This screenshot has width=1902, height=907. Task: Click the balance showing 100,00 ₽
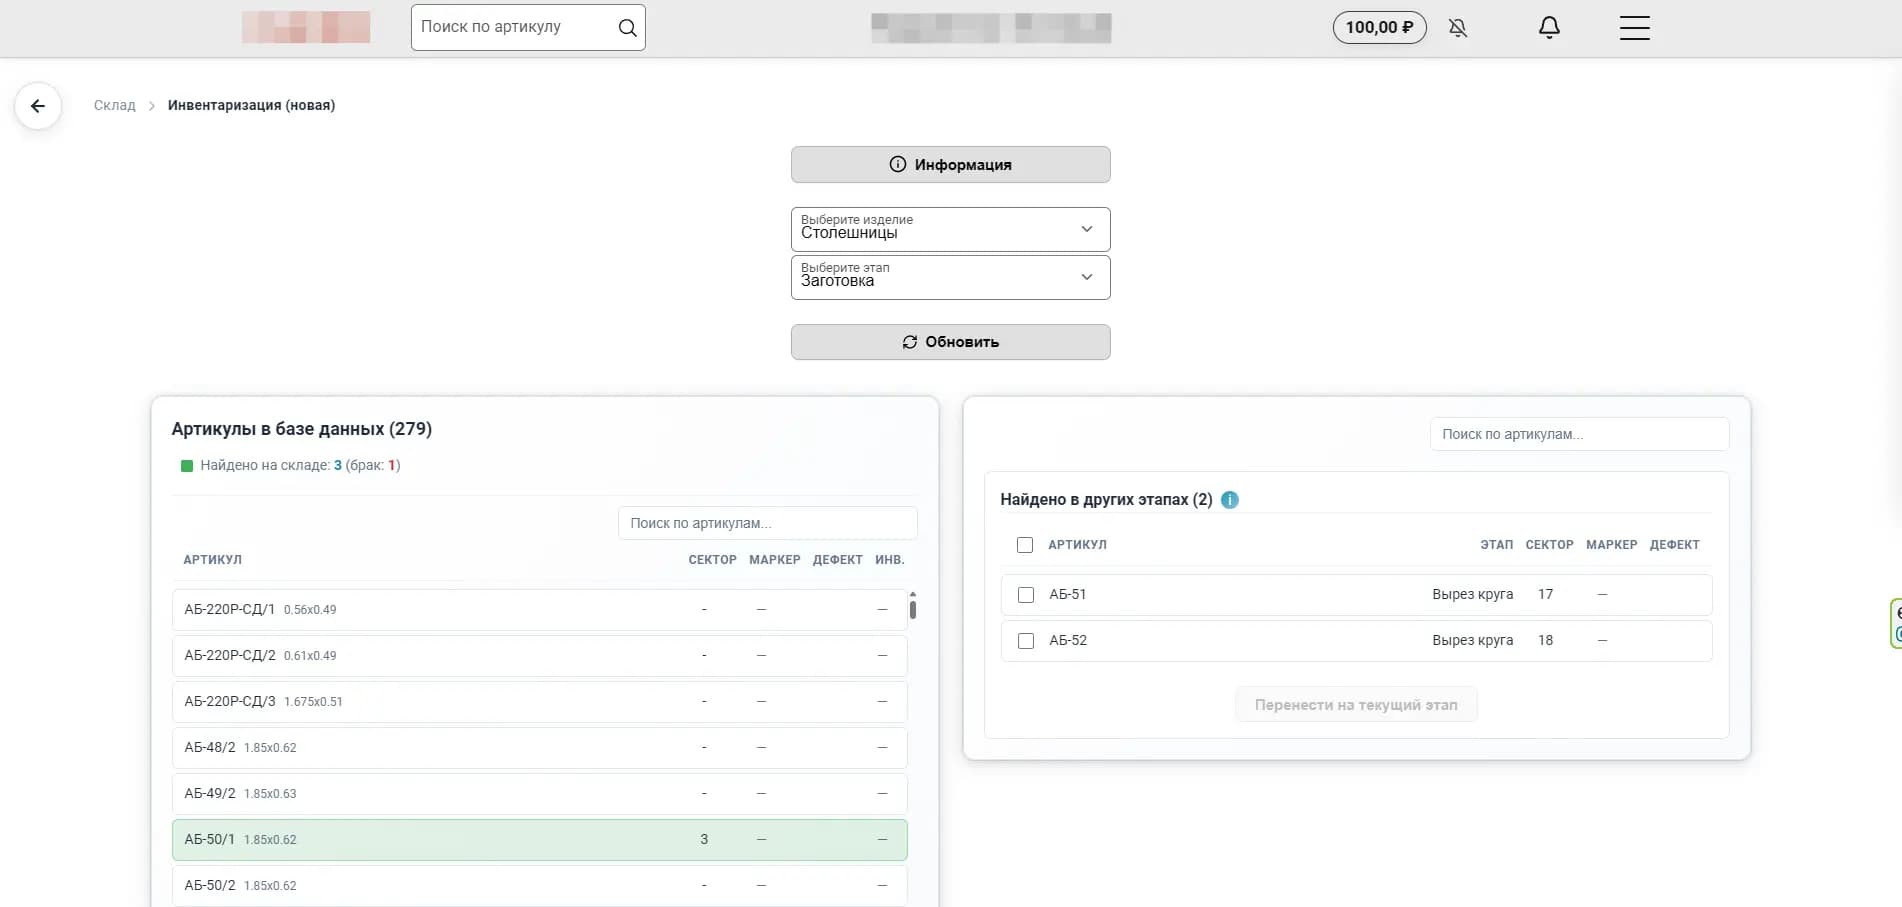pyautogui.click(x=1379, y=27)
